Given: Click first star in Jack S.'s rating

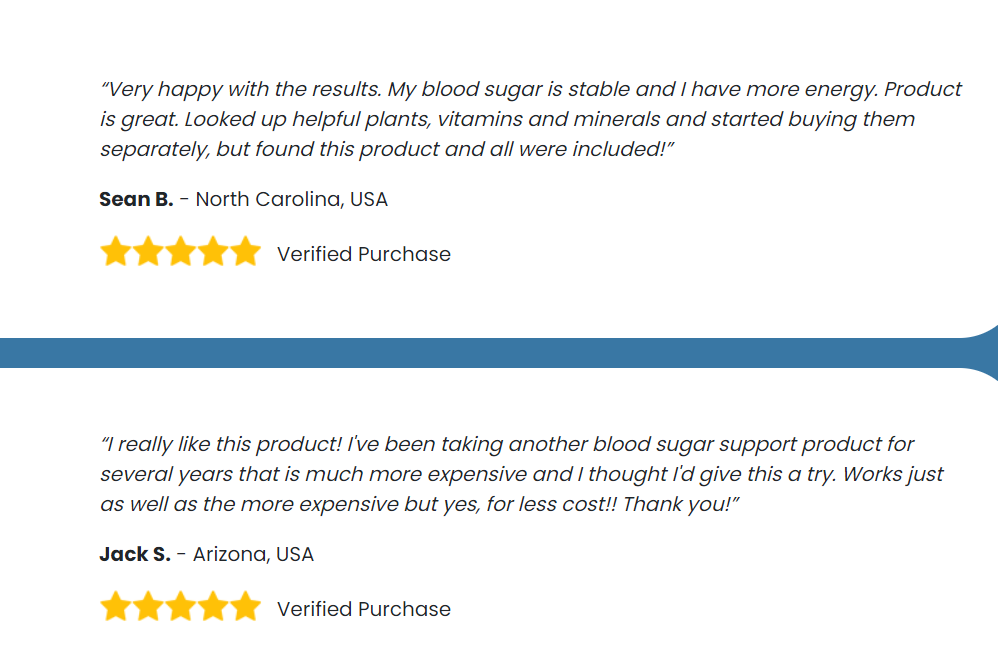Looking at the screenshot, I should 116,606.
